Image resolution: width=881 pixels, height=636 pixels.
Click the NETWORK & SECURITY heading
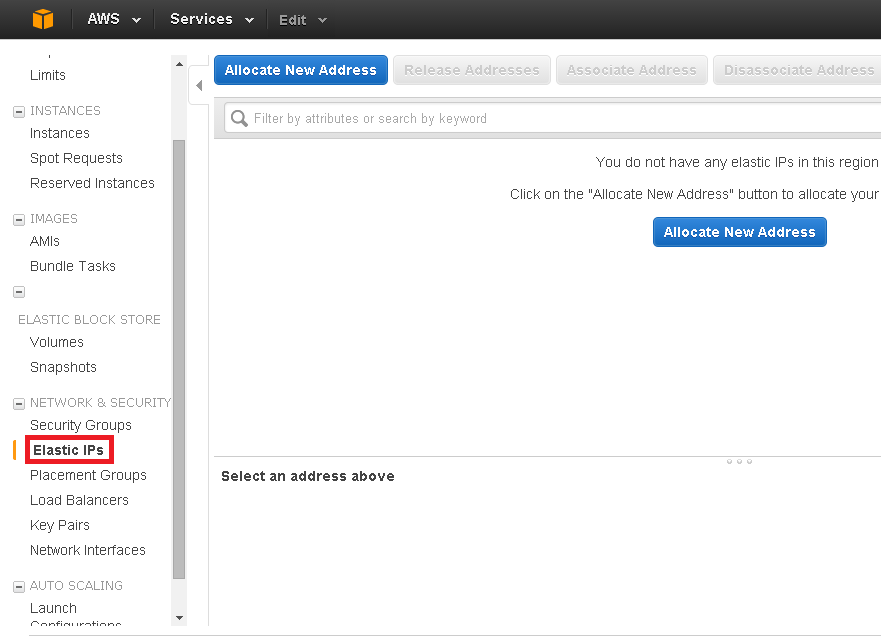point(101,403)
